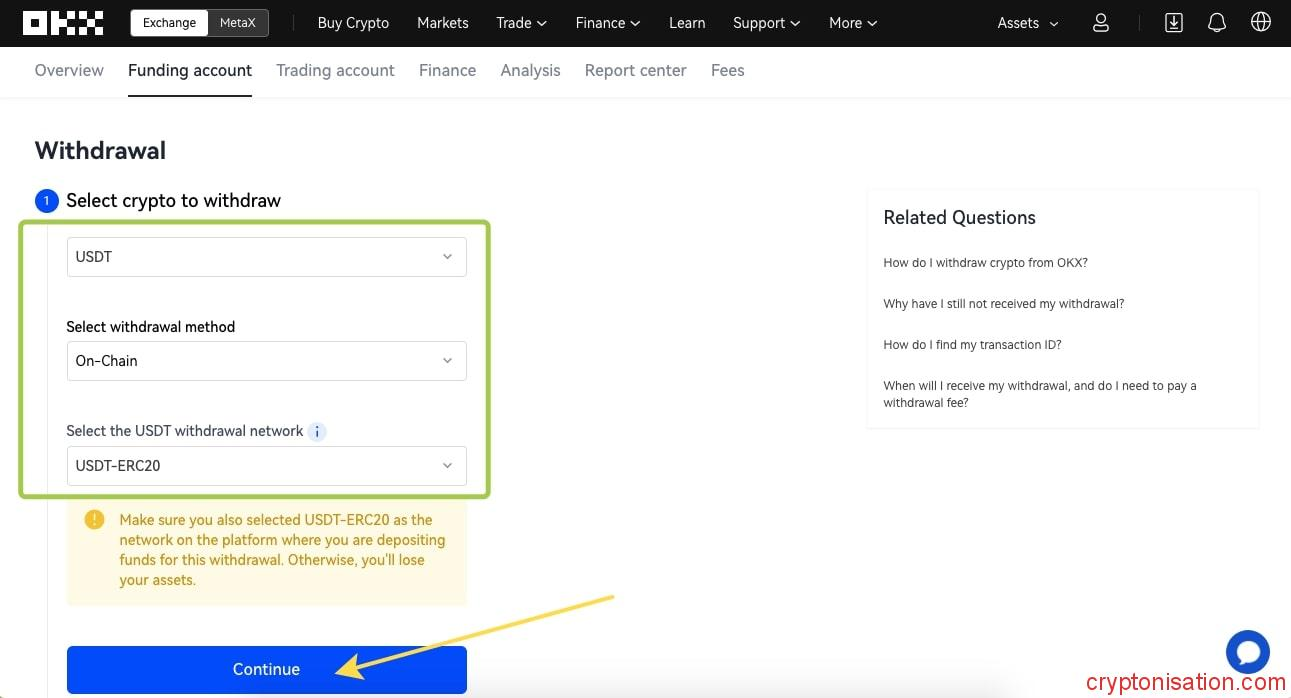The height and width of the screenshot is (698, 1291).
Task: Expand the Assets menu
Action: click(1028, 23)
